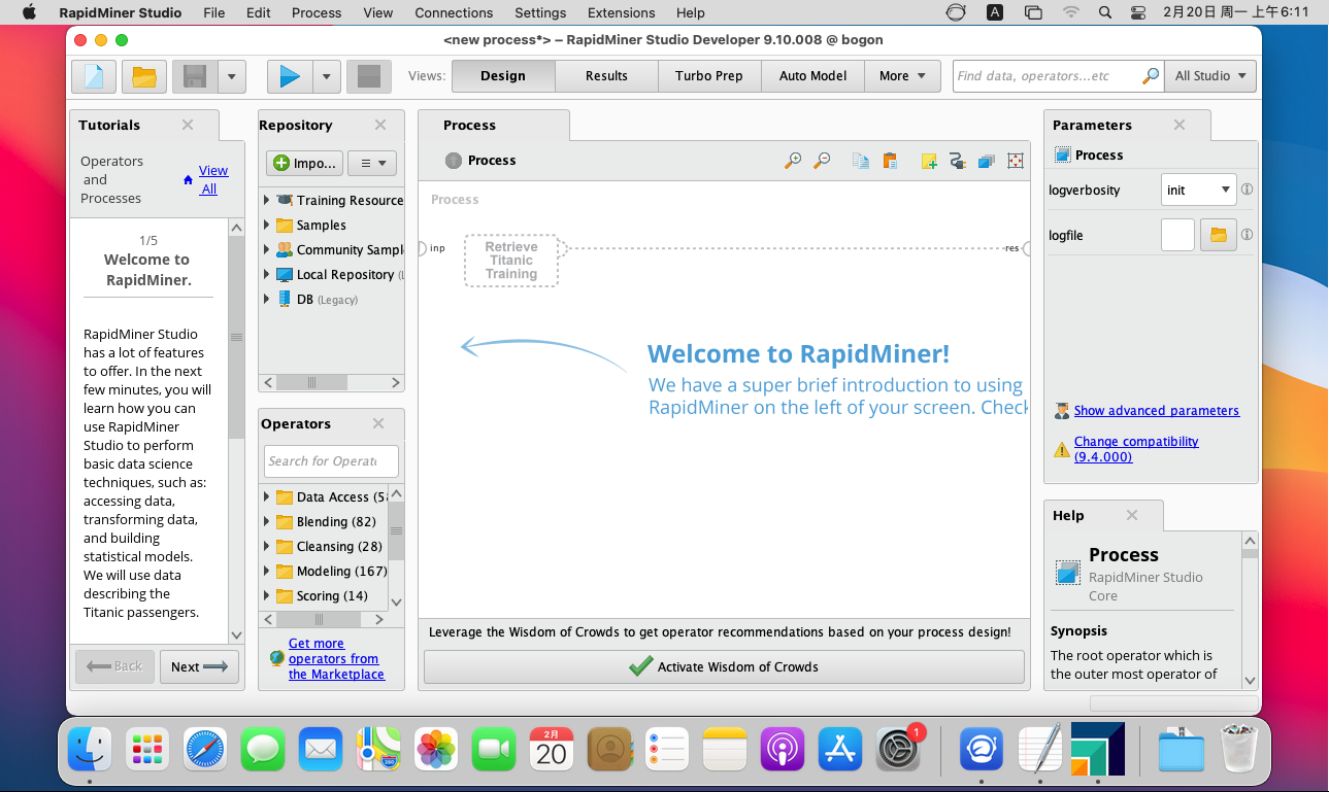The height and width of the screenshot is (792, 1329).
Task: Click the info icon next to logfile
Action: [x=1247, y=235]
